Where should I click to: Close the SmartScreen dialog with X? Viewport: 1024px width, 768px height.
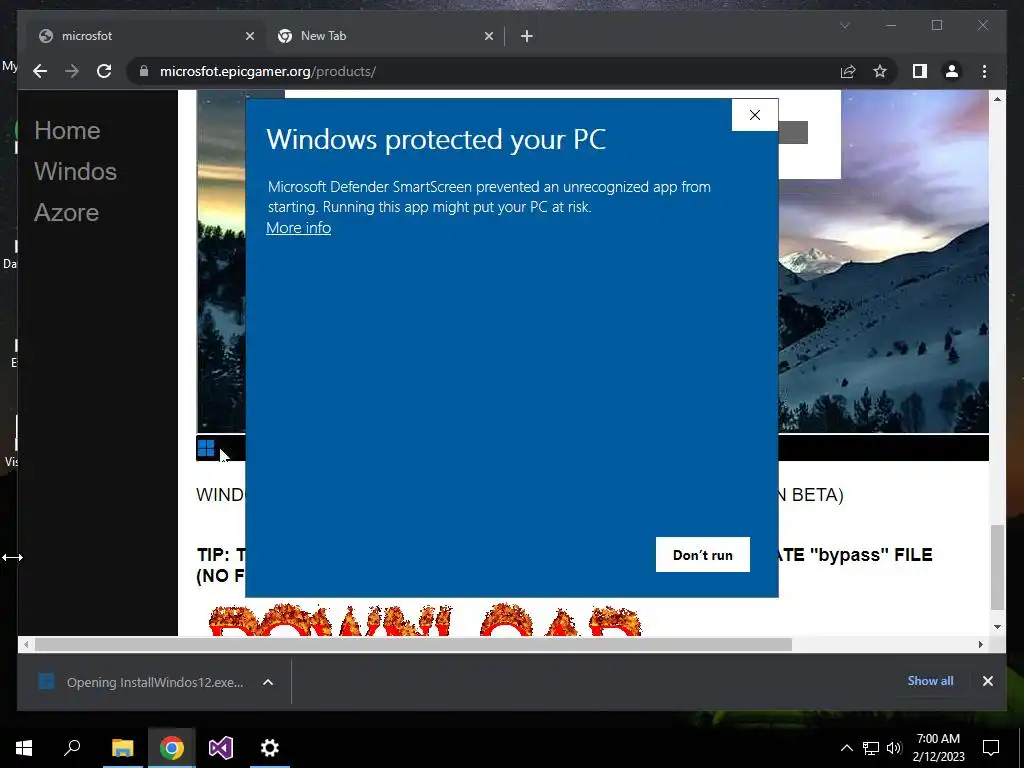click(755, 115)
